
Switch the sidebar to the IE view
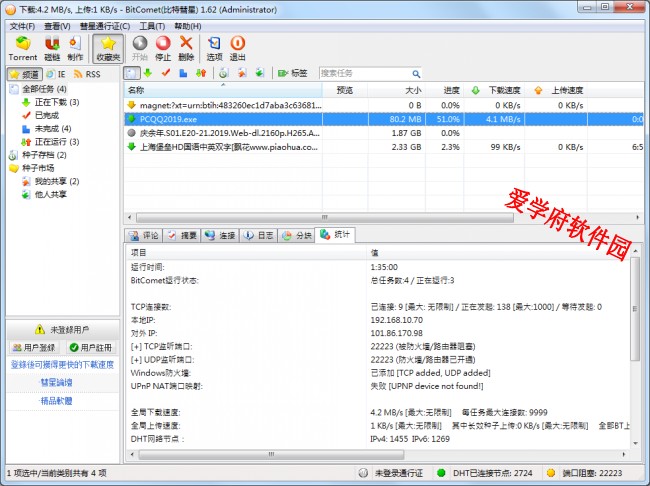[56, 74]
